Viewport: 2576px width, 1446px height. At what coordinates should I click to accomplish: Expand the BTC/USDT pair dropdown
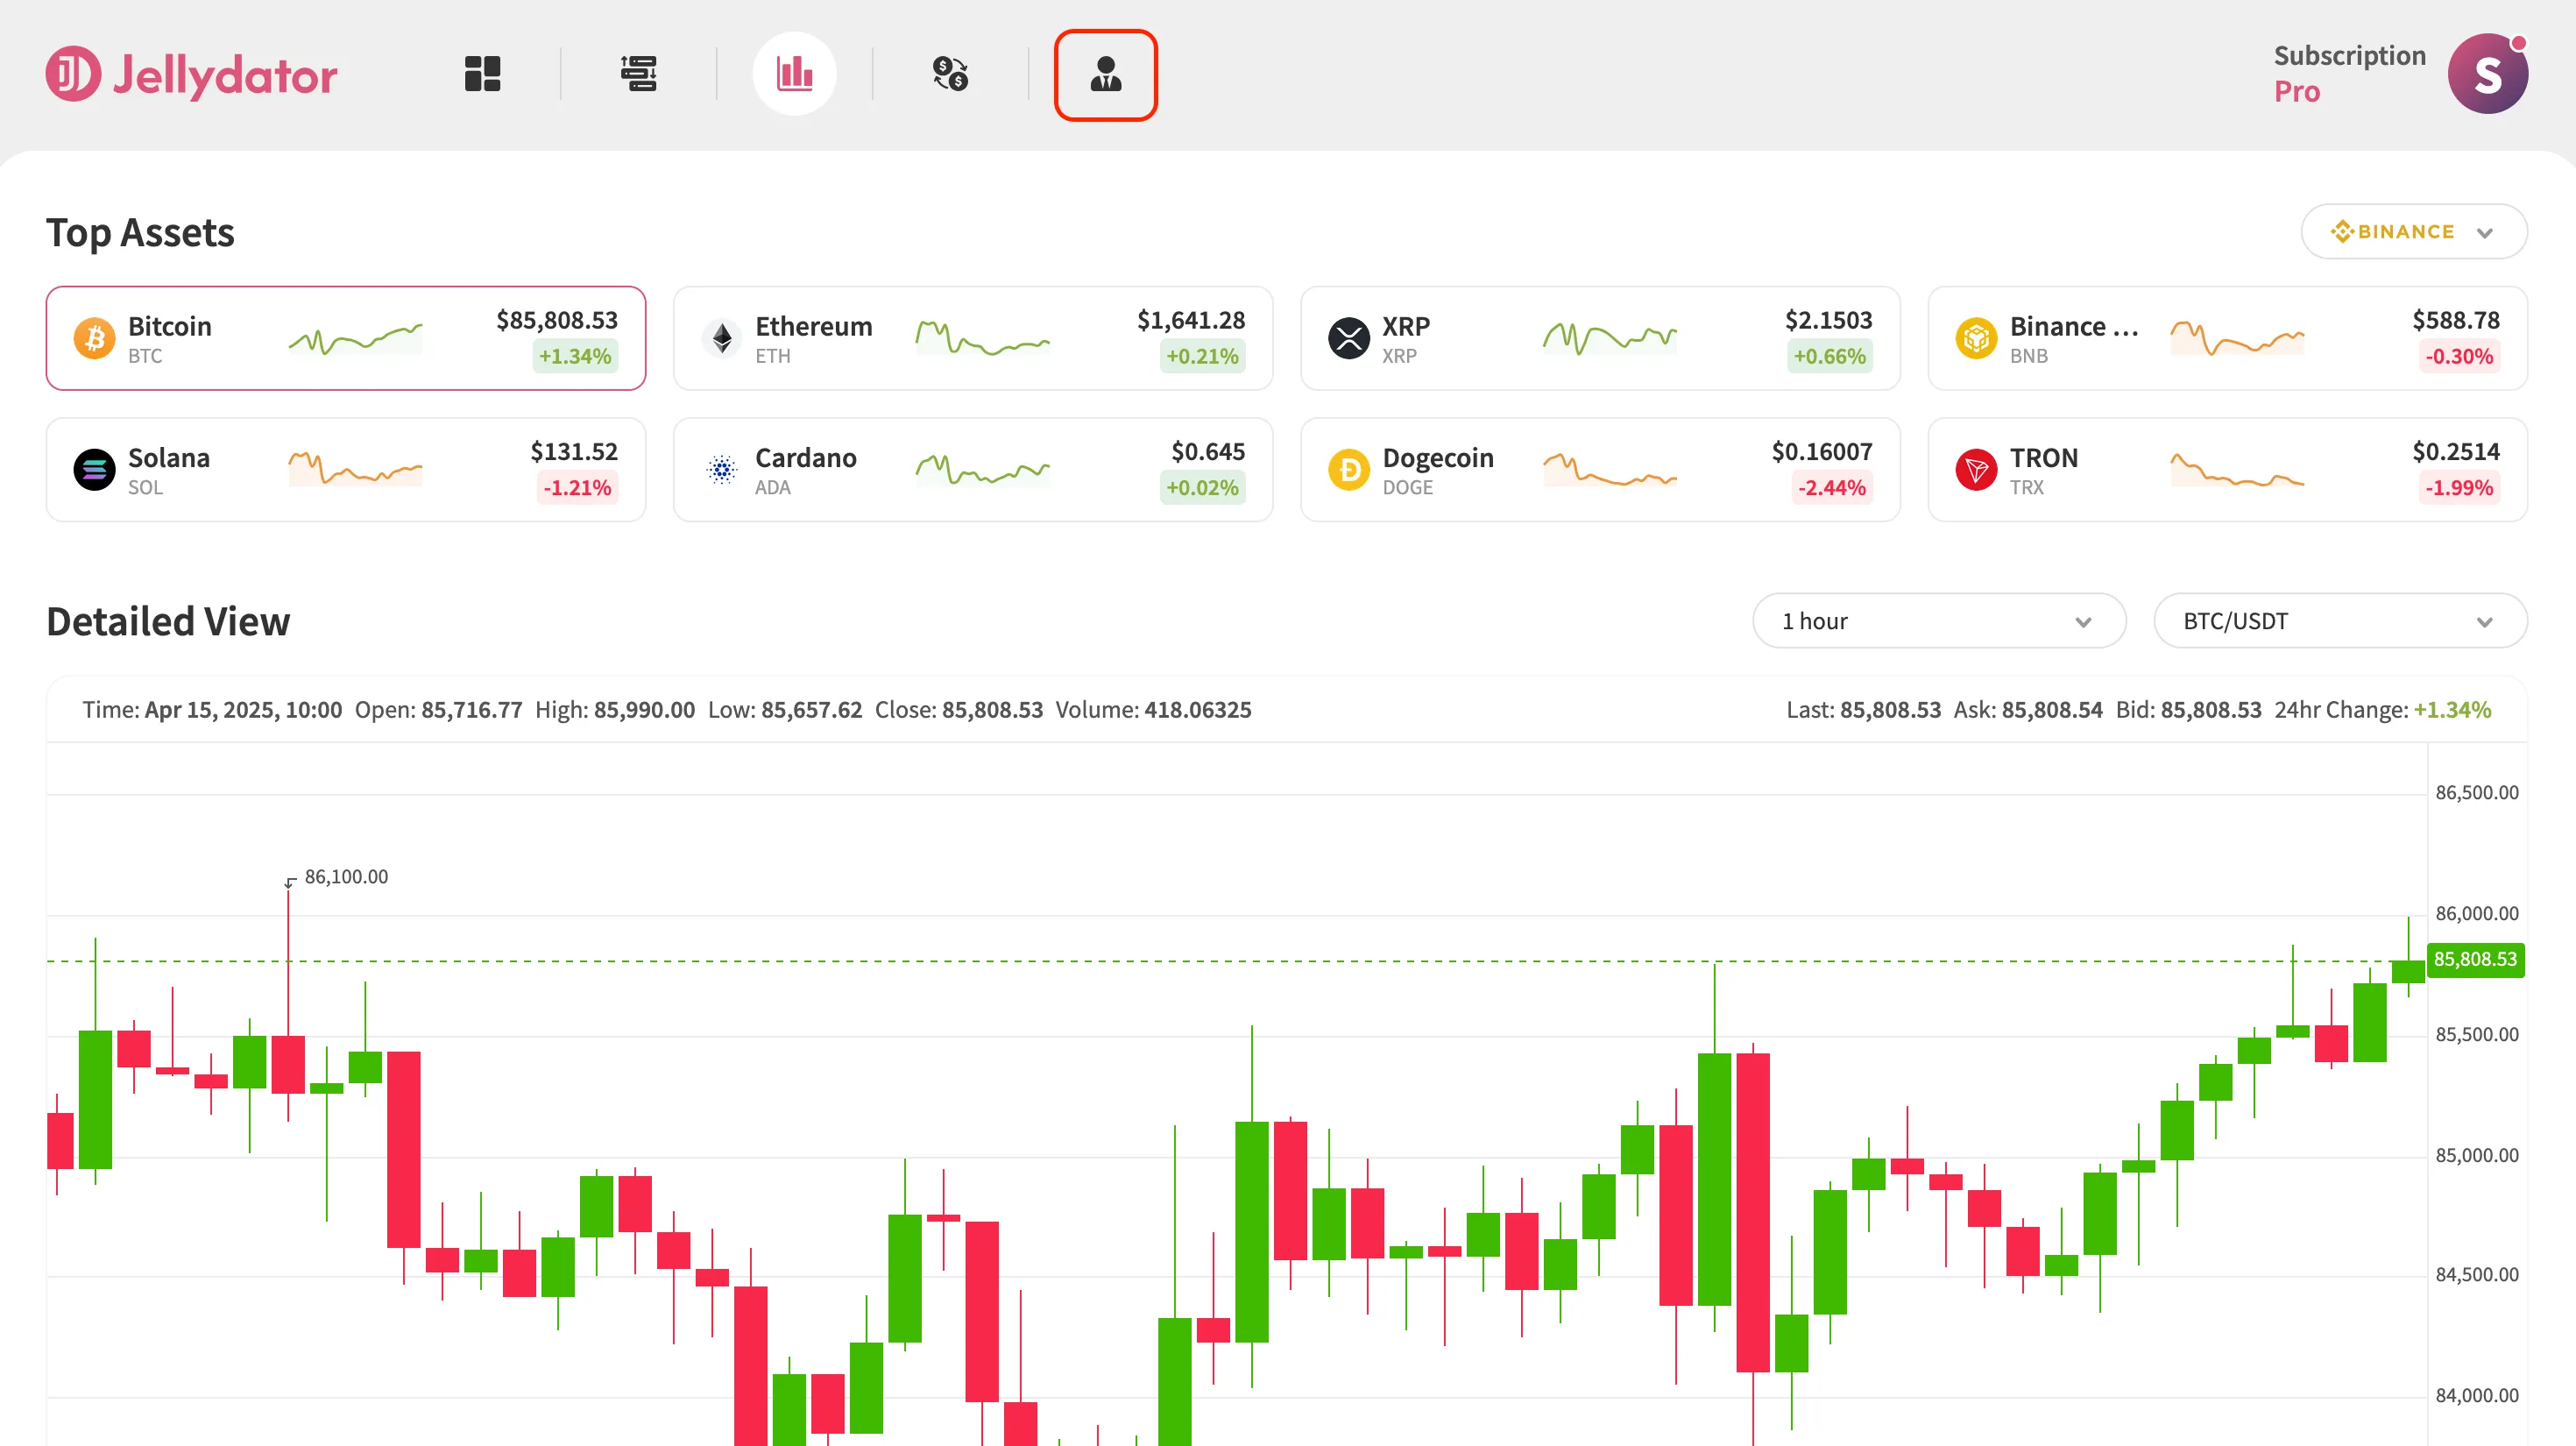[x=2340, y=621]
